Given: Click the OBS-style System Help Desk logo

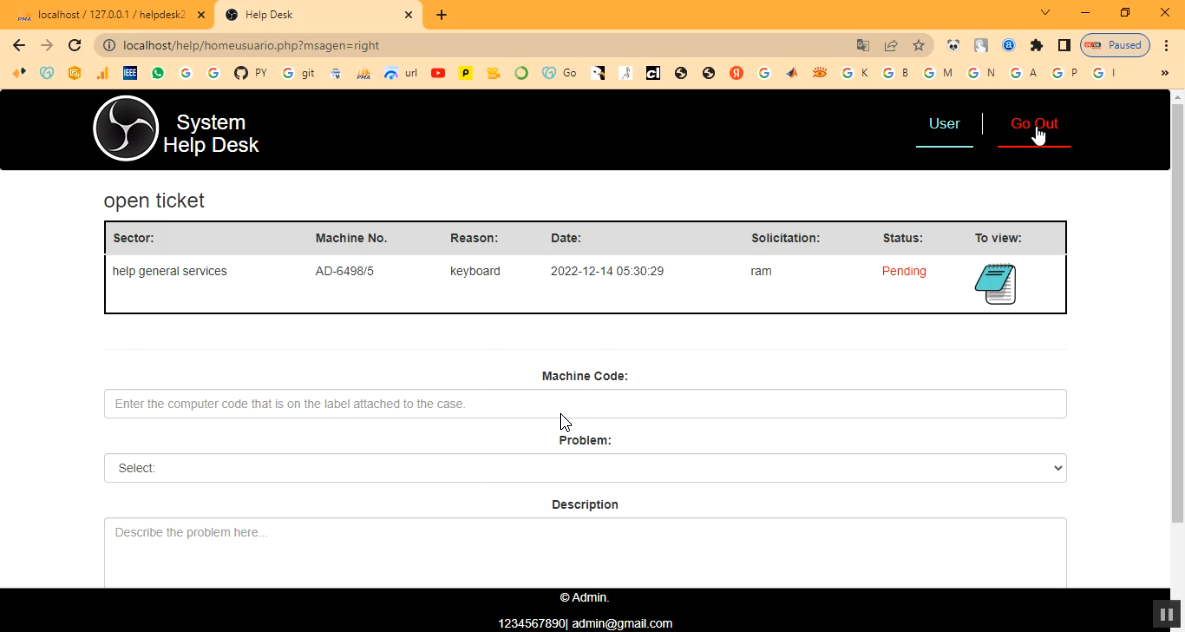Looking at the screenshot, I should click(125, 128).
